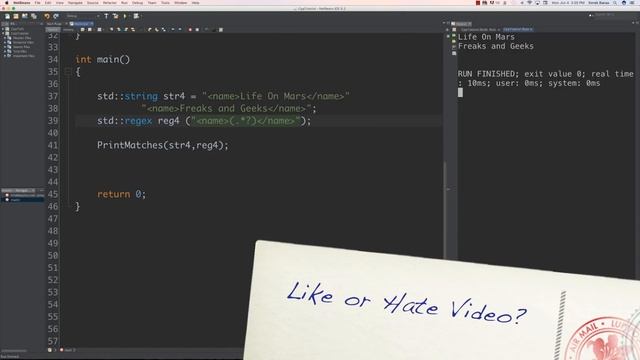Click the green Run Project icon

(124, 16)
